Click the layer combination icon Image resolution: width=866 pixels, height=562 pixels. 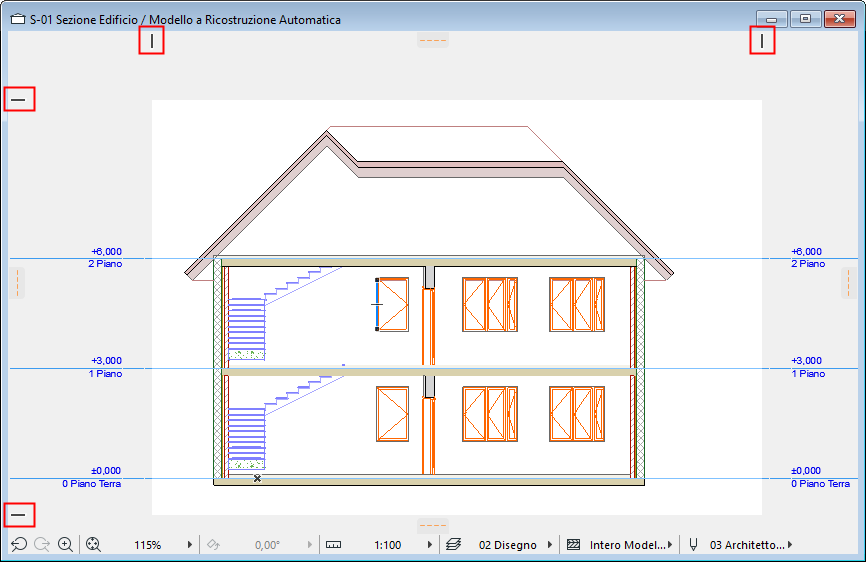(x=453, y=544)
